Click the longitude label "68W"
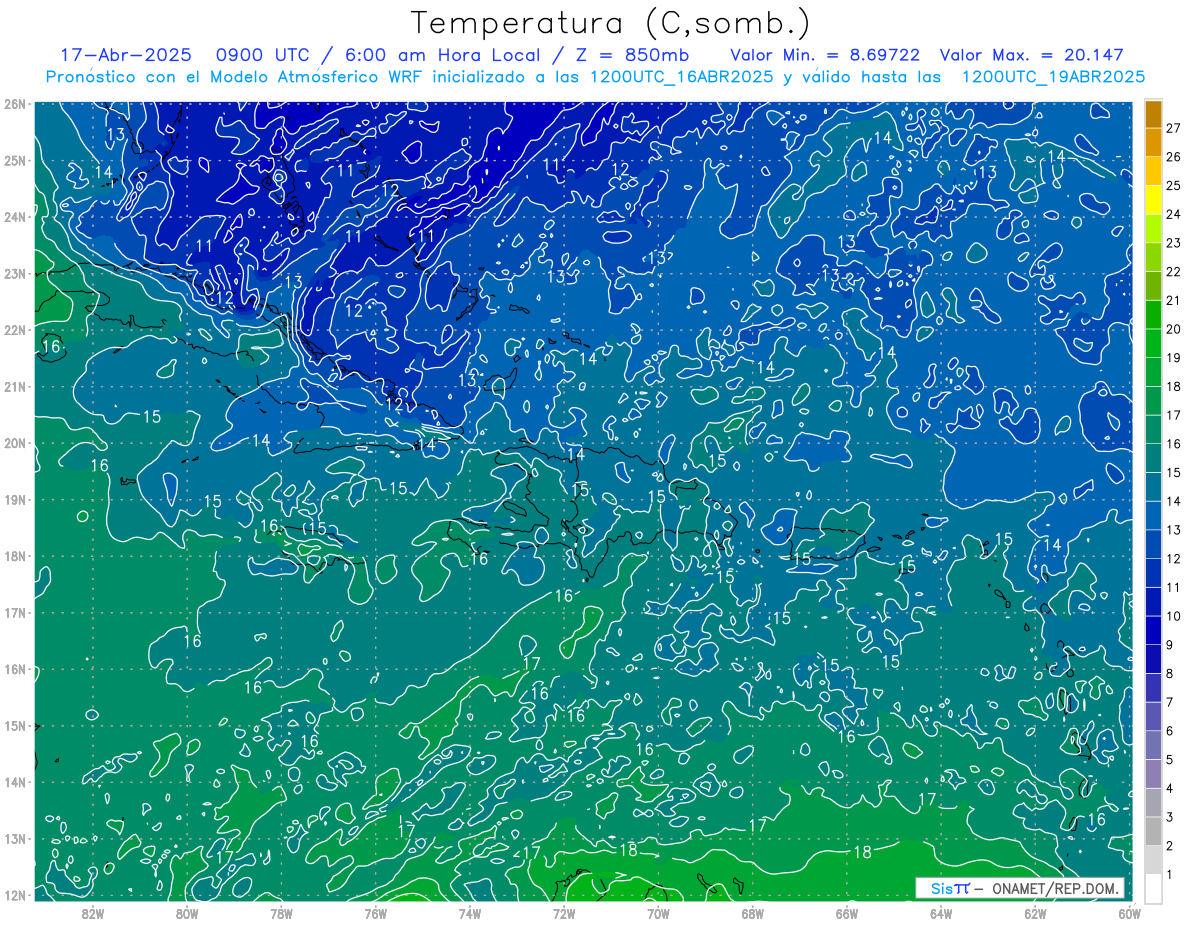 click(752, 912)
